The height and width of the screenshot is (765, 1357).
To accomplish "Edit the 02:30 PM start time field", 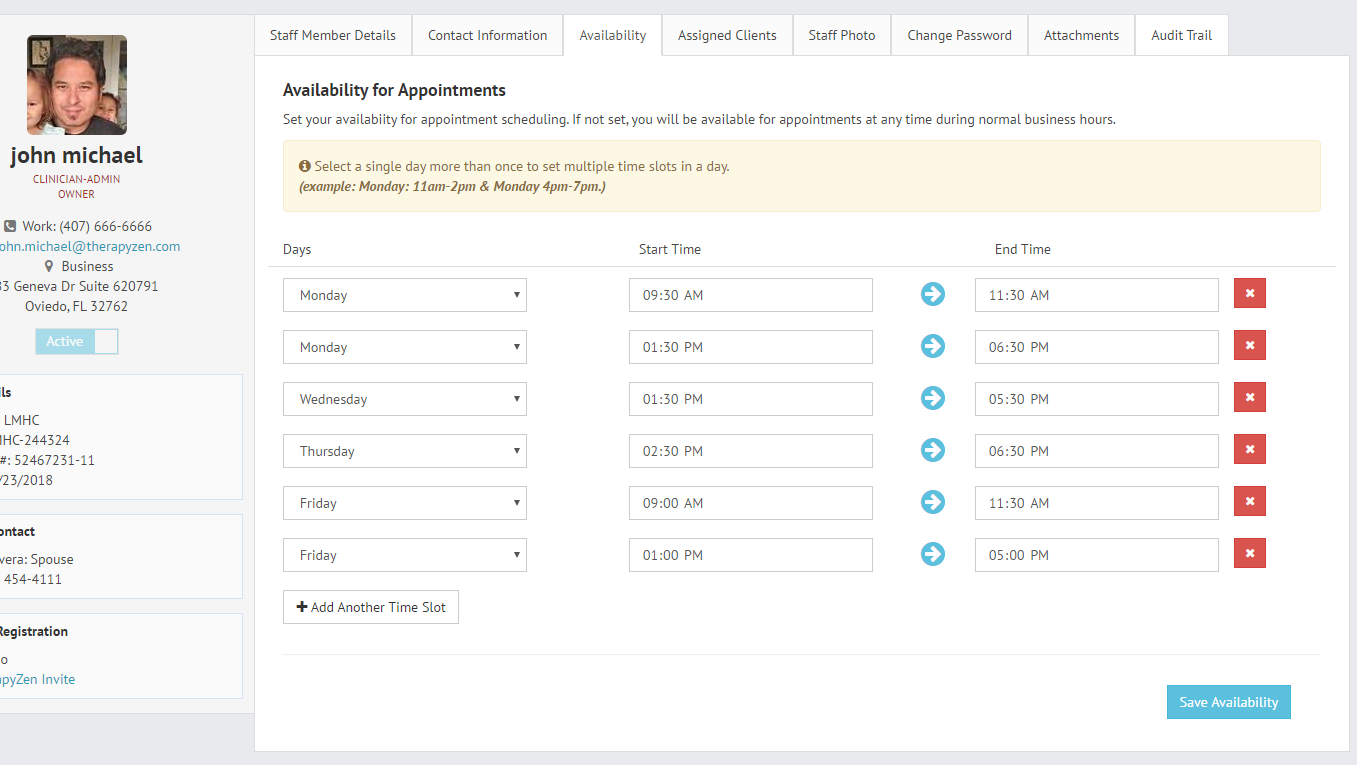I will click(x=751, y=451).
